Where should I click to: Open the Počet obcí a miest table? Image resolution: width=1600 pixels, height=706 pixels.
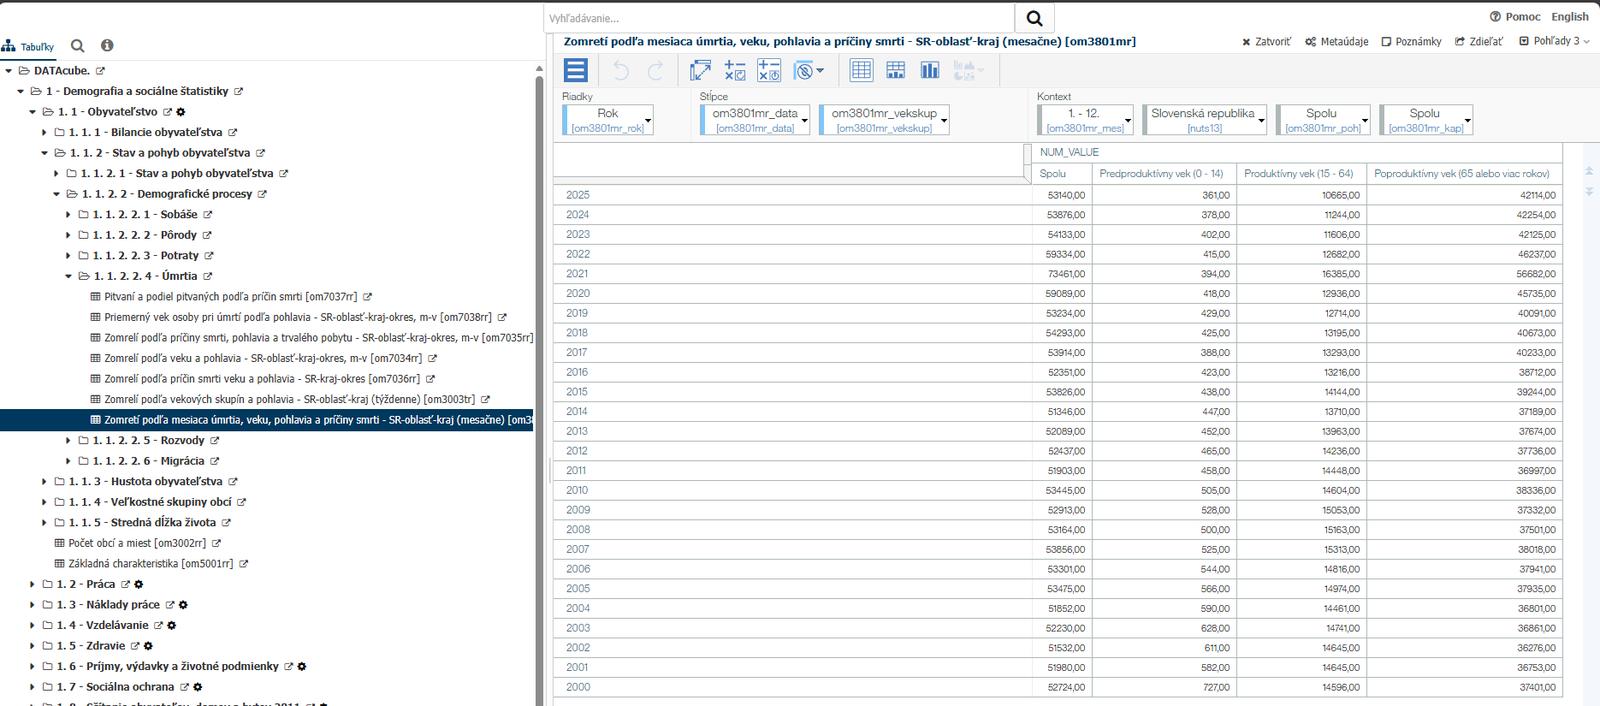click(137, 543)
